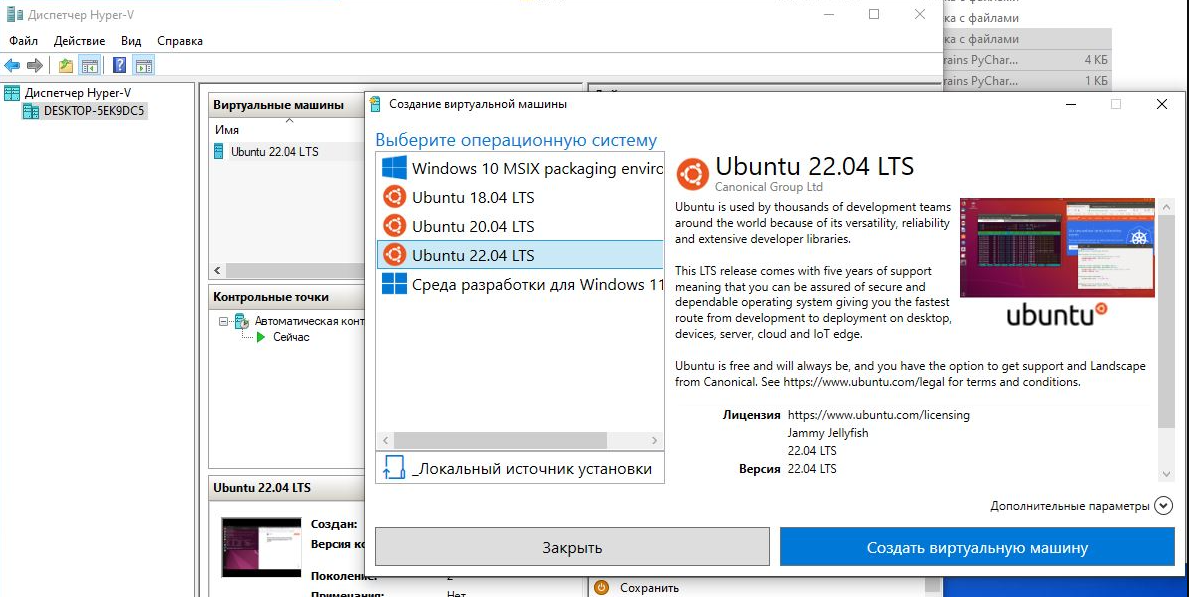Viewport: 1189px width, 597px height.
Task: Click the show console tree toolbar icon
Action: coord(89,63)
